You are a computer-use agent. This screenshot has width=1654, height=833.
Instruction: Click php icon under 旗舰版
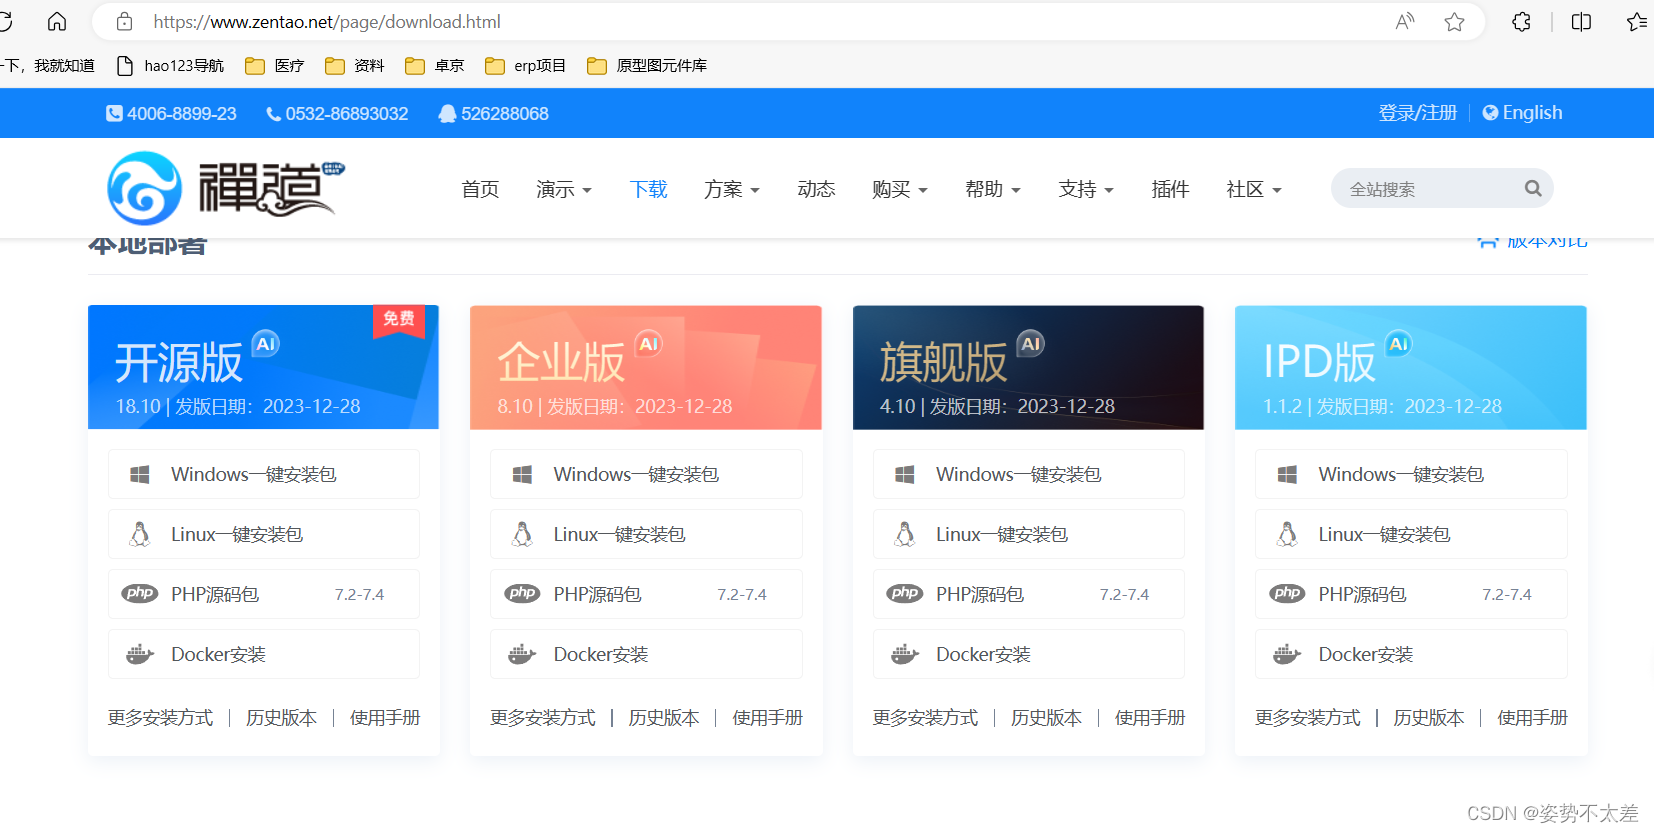tap(905, 593)
